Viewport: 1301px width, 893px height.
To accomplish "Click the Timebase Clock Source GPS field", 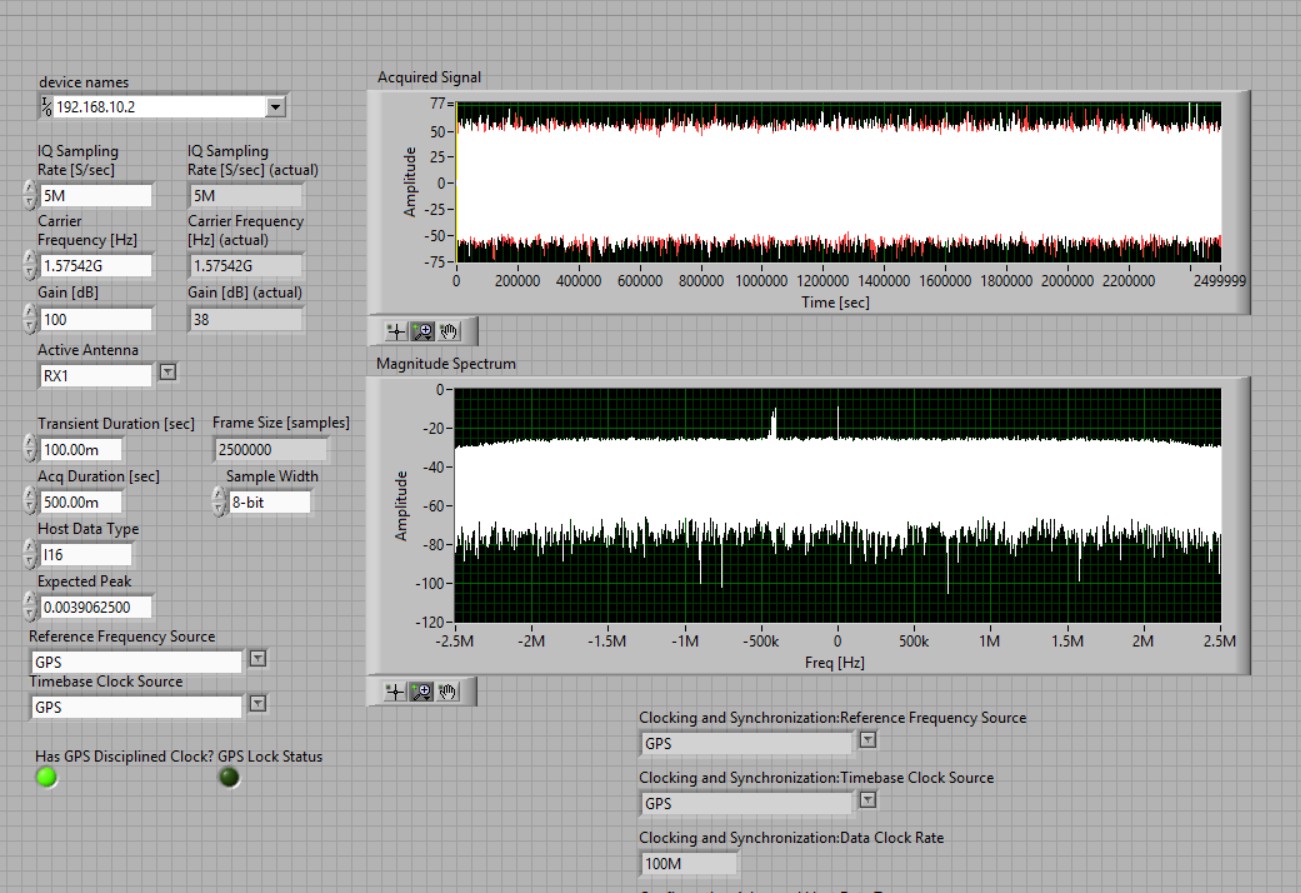I will (x=136, y=706).
